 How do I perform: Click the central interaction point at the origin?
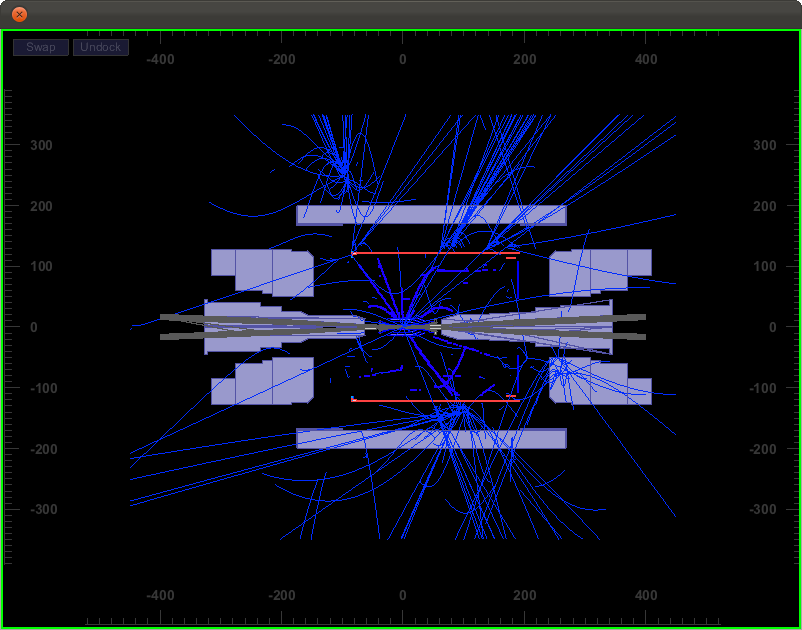click(x=403, y=326)
